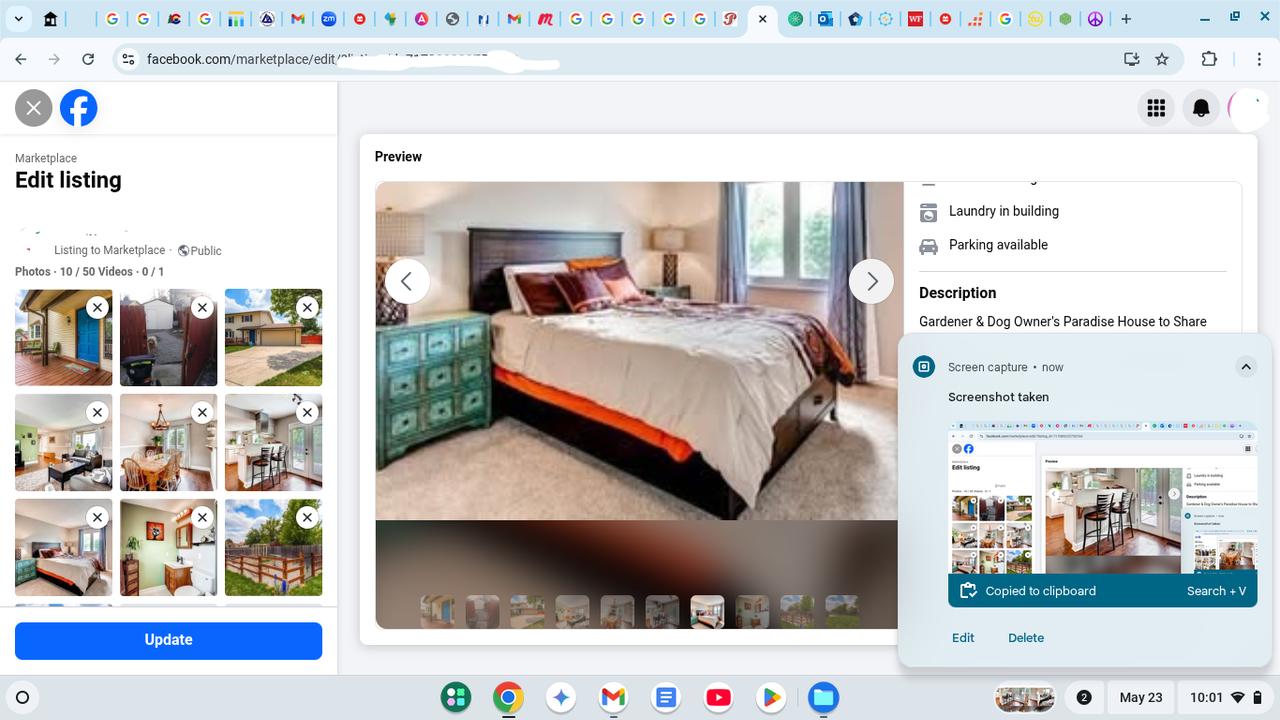The width and height of the screenshot is (1280, 720).
Task: Open Facebook notifications bell
Action: [1201, 108]
